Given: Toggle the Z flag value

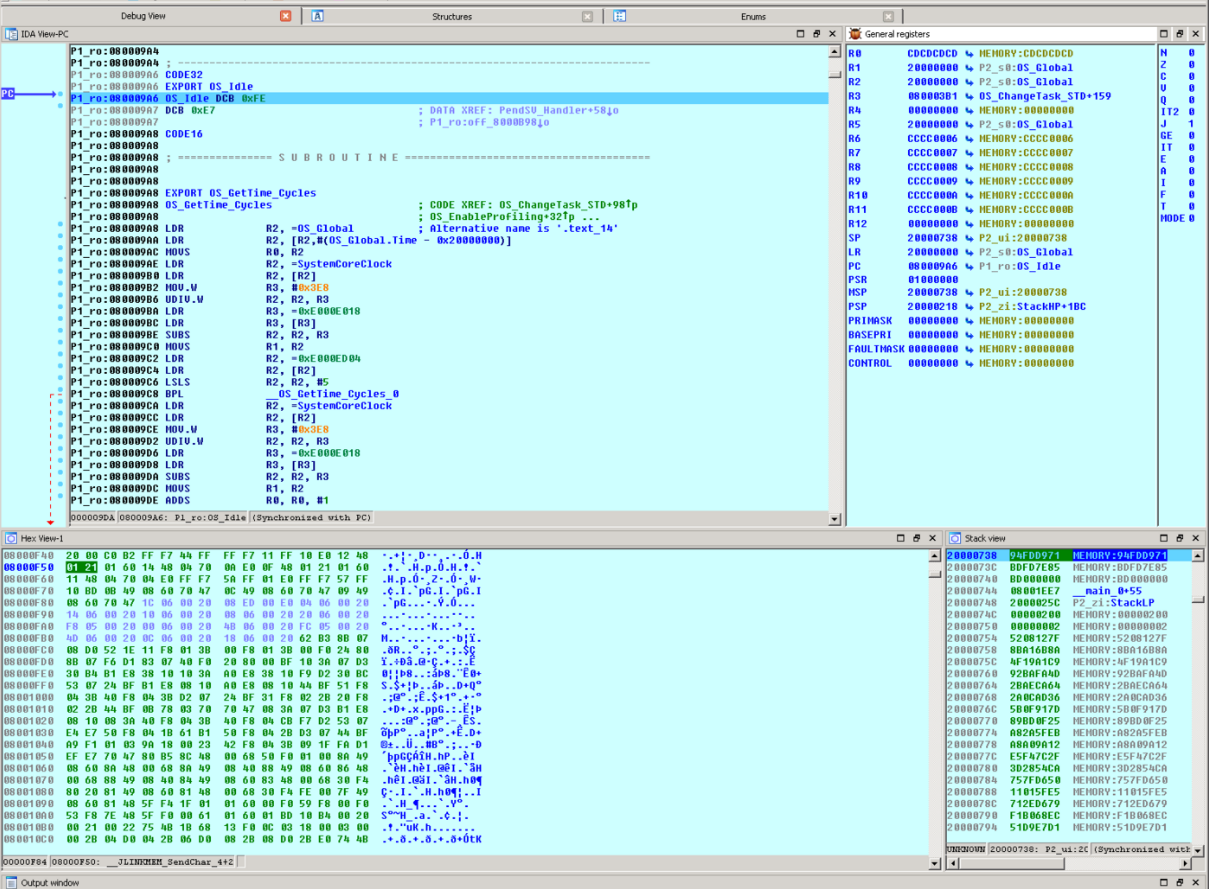Looking at the screenshot, I should click(1190, 64).
